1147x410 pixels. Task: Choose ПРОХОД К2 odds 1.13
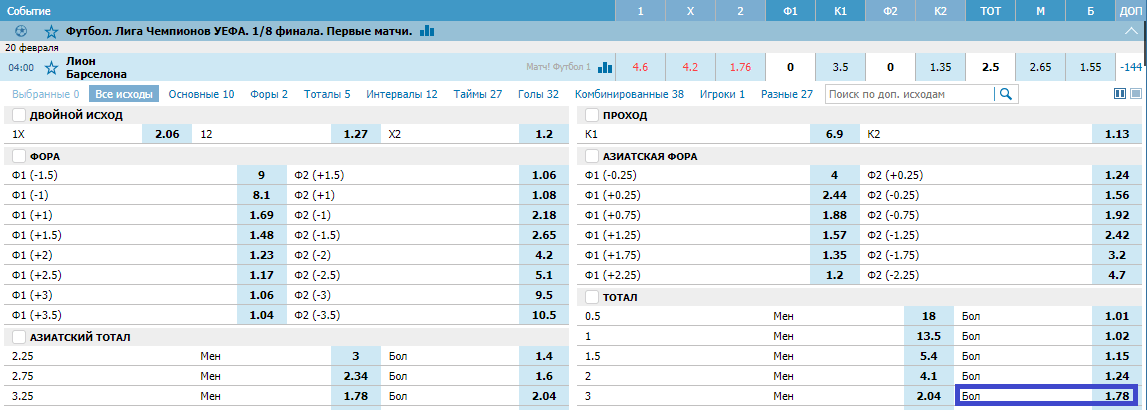[1116, 134]
